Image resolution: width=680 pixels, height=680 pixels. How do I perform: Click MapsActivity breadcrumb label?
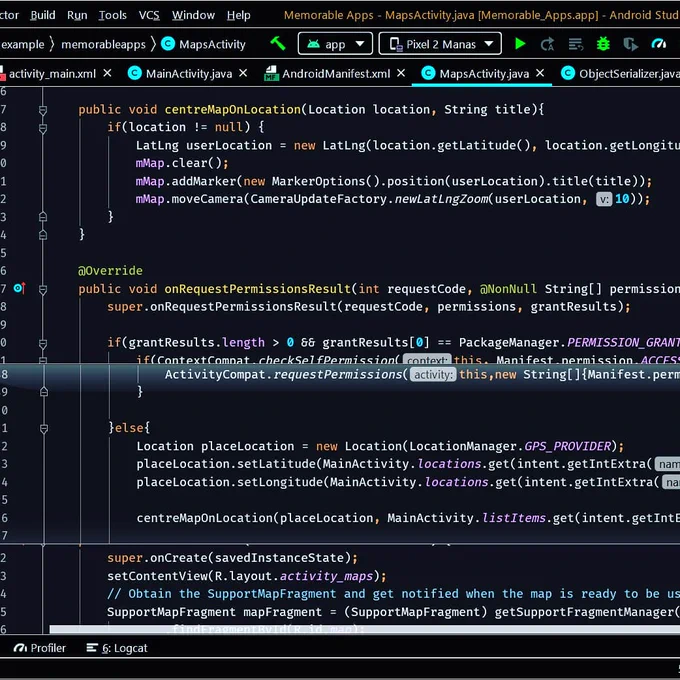coord(212,44)
